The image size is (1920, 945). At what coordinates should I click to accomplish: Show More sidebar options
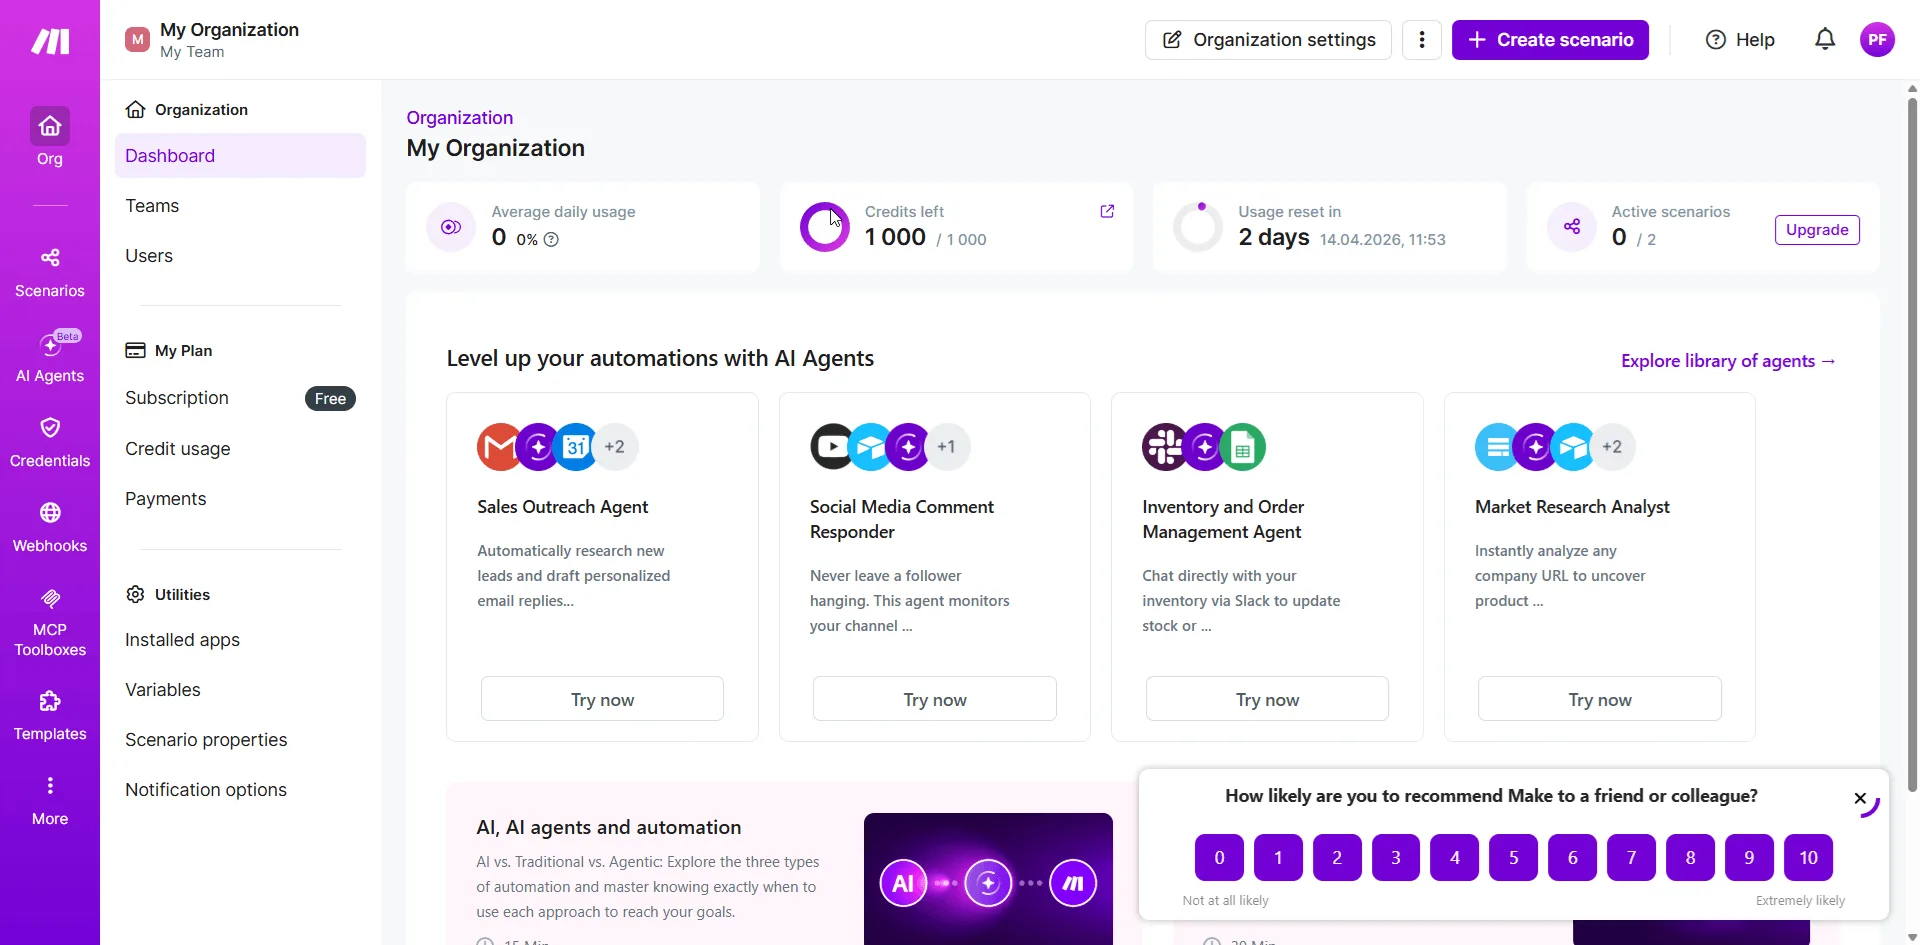coord(50,801)
